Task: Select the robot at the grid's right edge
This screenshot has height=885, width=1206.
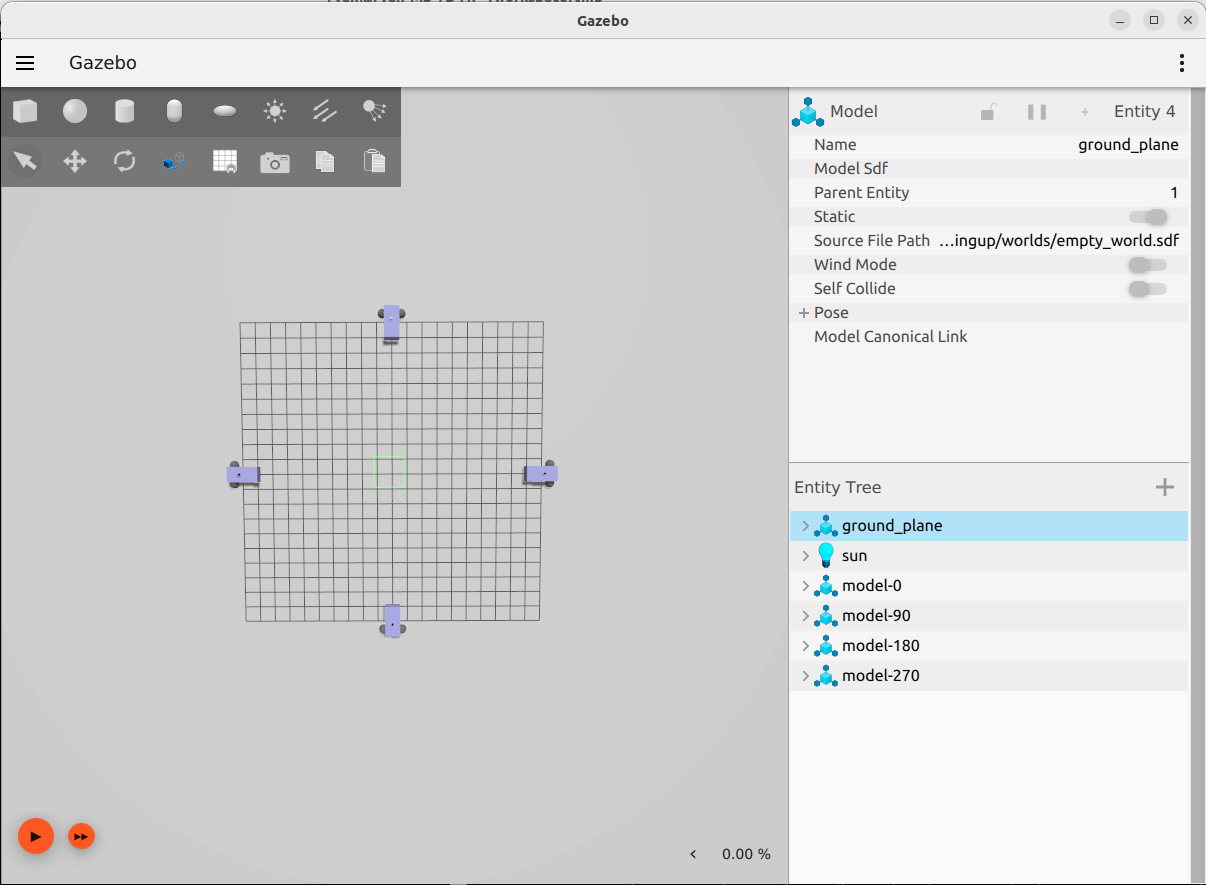Action: click(x=540, y=474)
